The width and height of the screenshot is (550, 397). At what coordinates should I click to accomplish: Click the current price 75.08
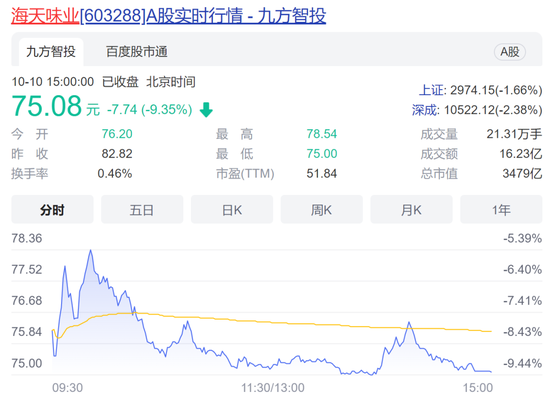tap(47, 106)
